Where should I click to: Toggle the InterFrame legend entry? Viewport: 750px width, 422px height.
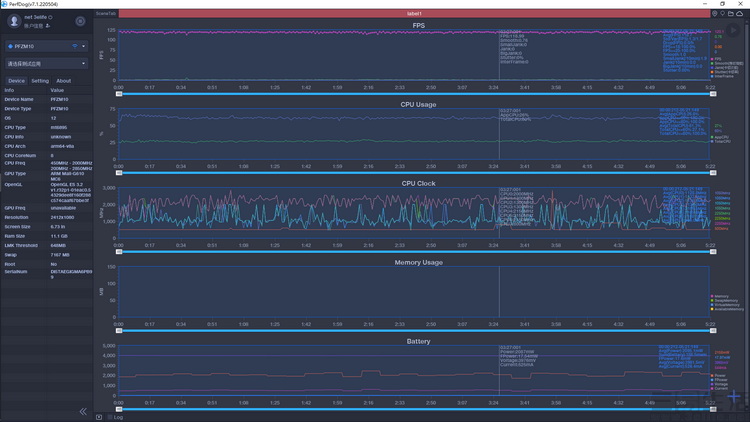tap(722, 76)
